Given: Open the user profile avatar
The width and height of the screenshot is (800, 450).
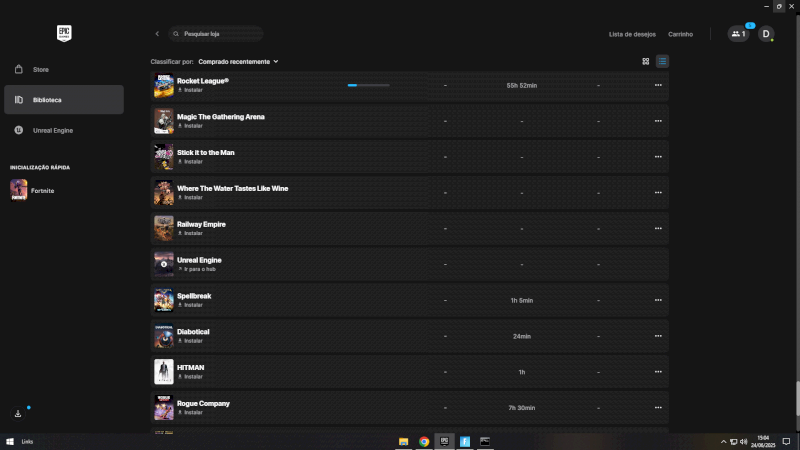Looking at the screenshot, I should click(766, 34).
